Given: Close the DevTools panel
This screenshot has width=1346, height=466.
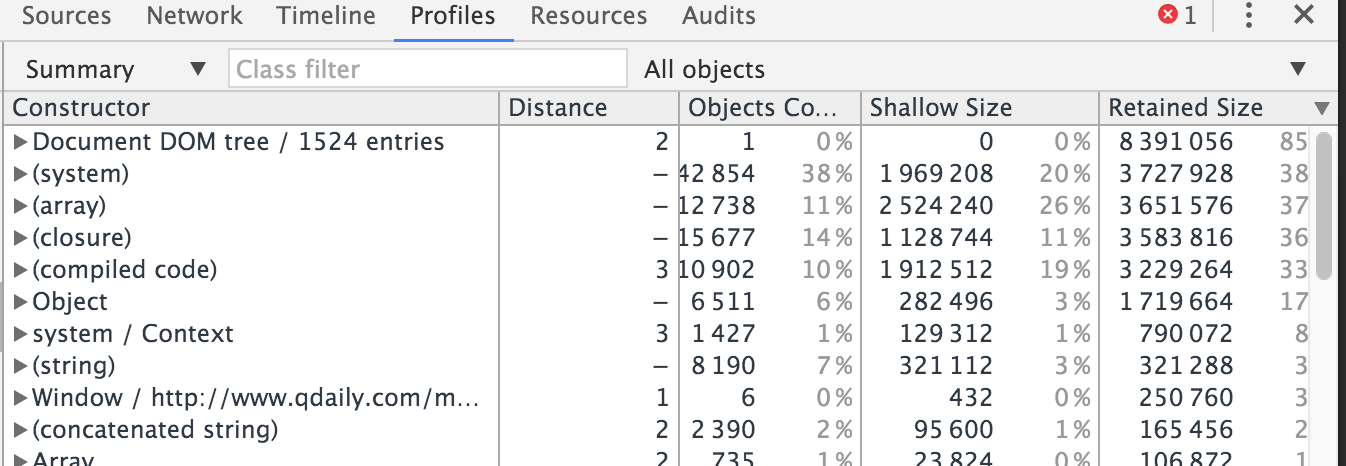Looking at the screenshot, I should click(x=1303, y=15).
